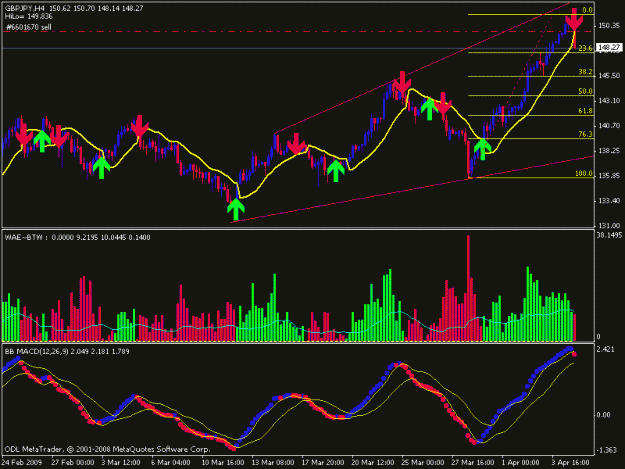Click the 17 Mar 20:00 time label

[323, 463]
